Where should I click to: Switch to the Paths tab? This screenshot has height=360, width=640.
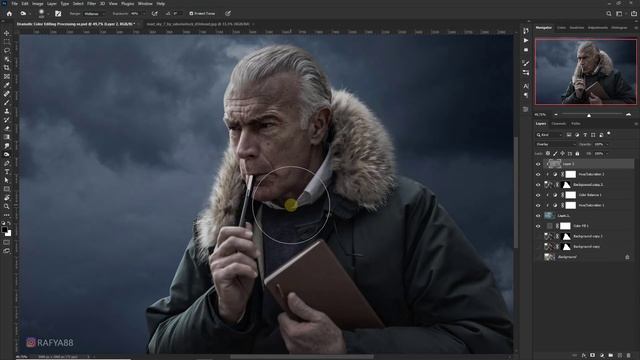(576, 124)
